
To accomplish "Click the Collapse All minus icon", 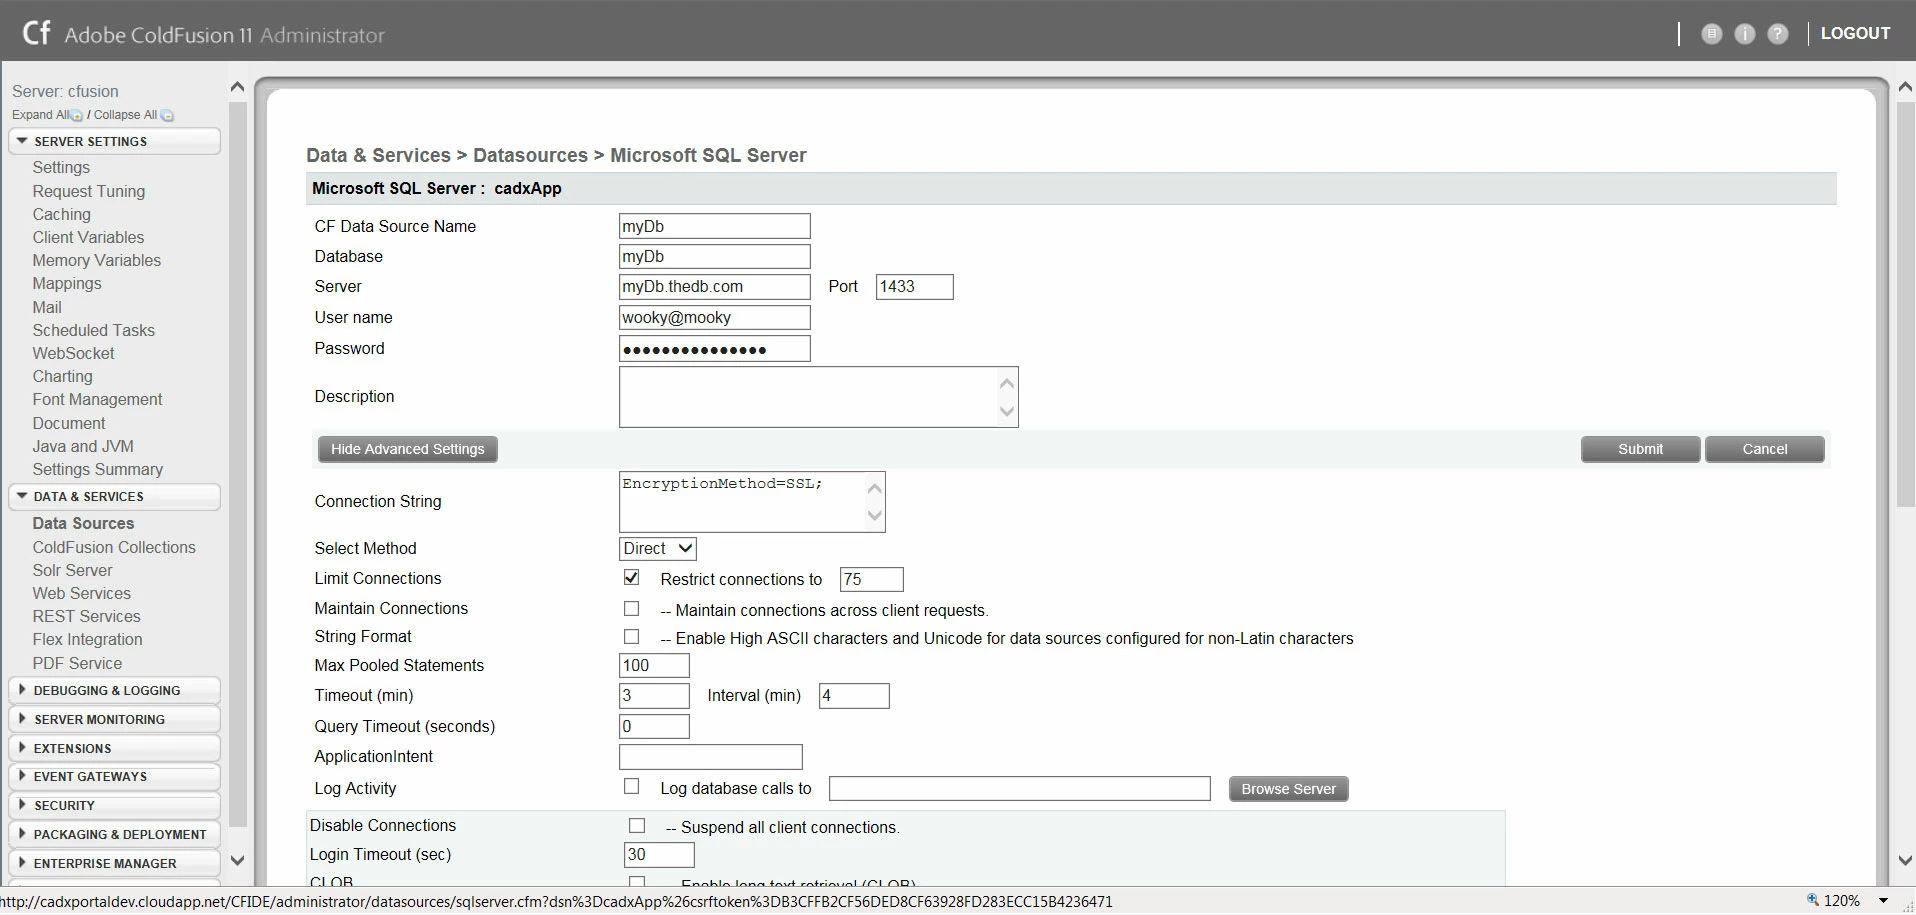I will (167, 116).
